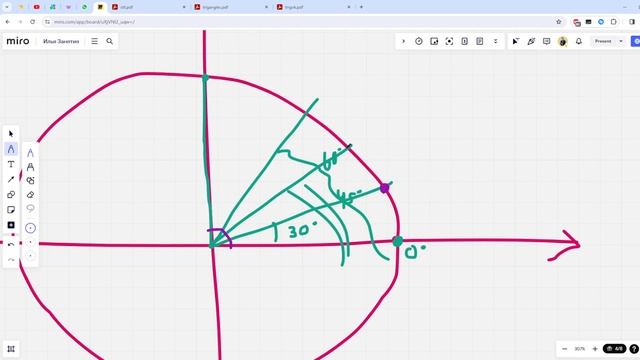Go back in browser history
Screen dimensions: 640x360
(8, 22)
